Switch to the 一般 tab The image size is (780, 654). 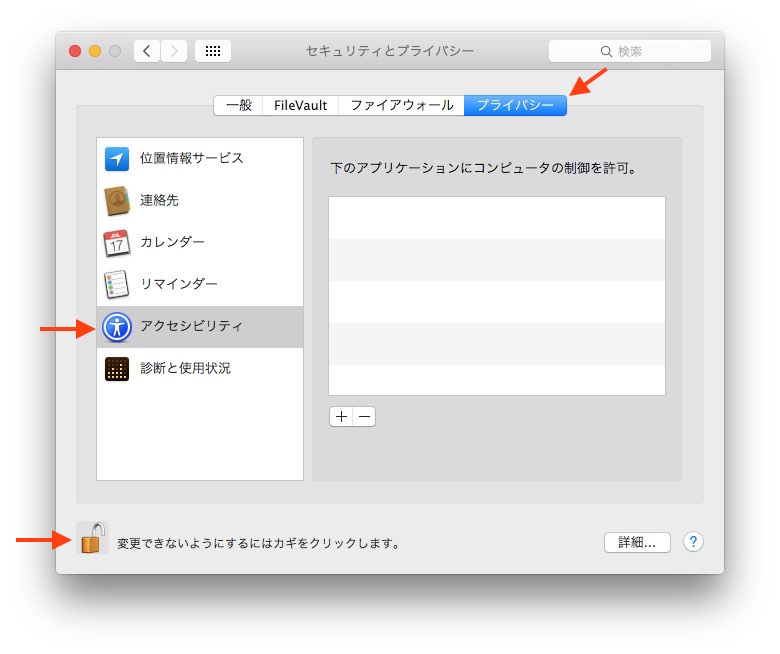point(238,105)
